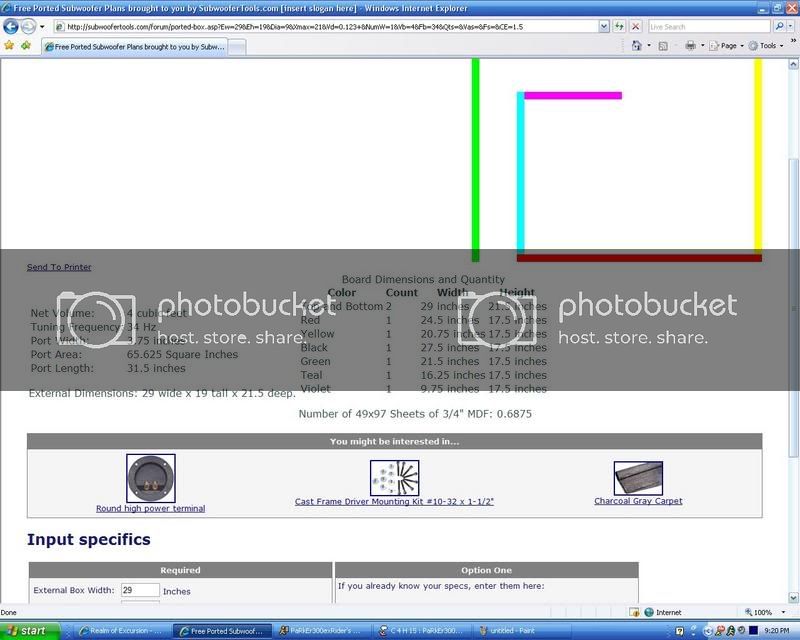The width and height of the screenshot is (800, 640).
Task: Switch to Realm of Excursion taskbar window
Action: click(x=120, y=631)
